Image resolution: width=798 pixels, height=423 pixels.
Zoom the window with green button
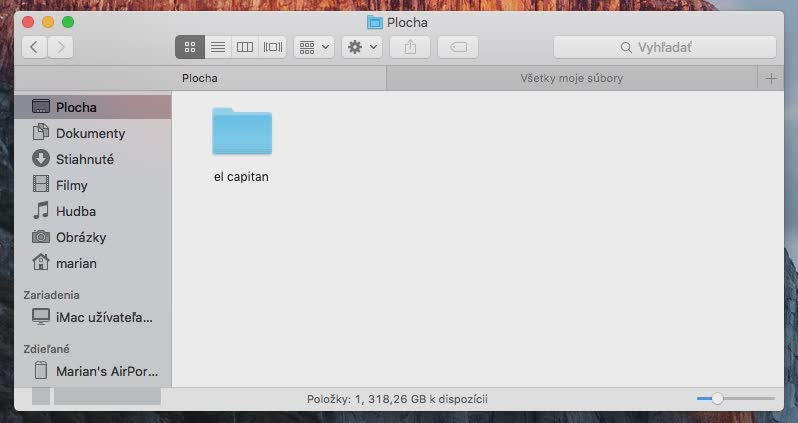[68, 22]
